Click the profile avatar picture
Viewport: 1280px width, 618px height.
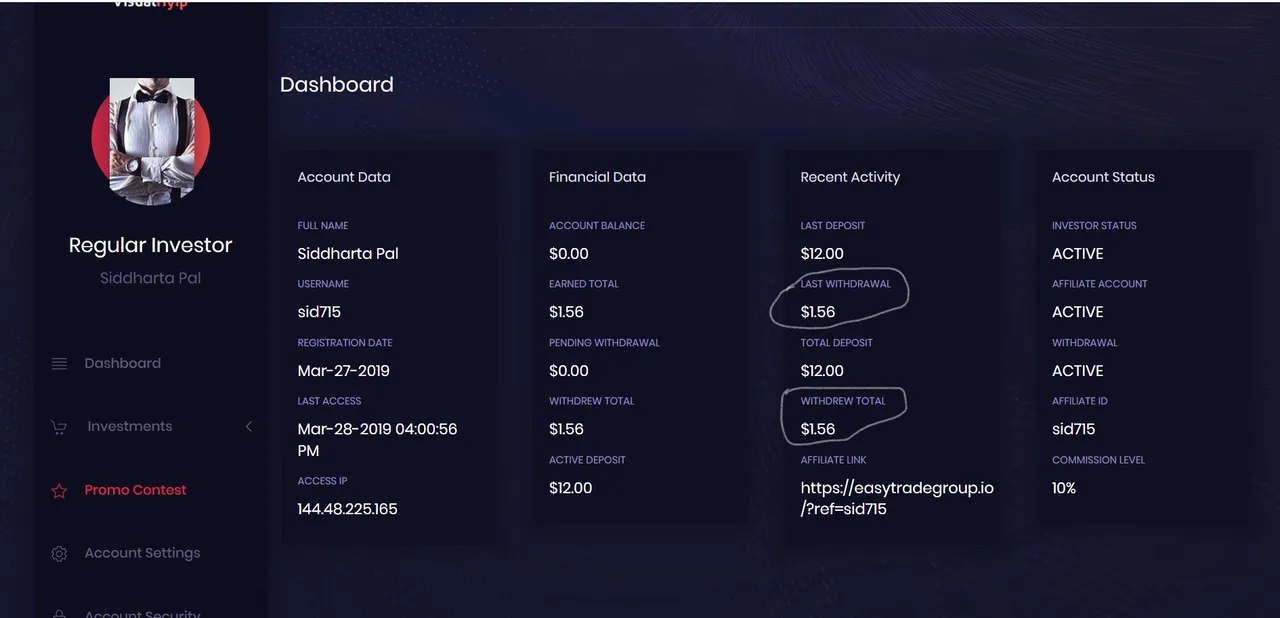151,141
